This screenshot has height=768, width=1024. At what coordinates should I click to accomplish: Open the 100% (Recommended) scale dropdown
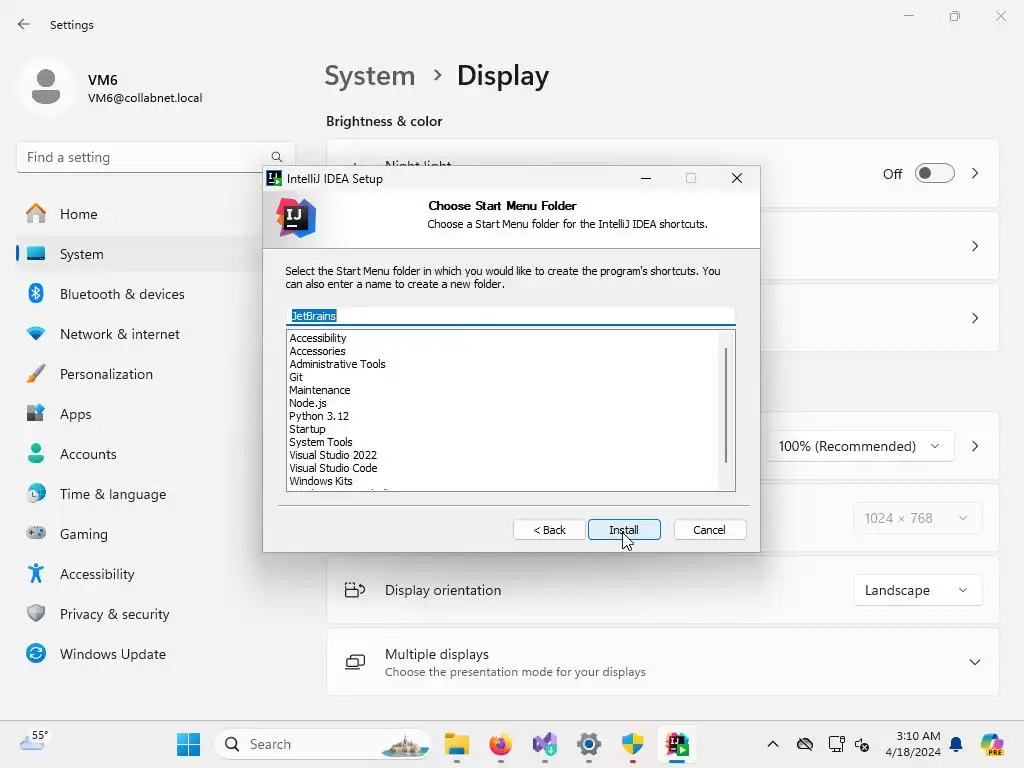point(860,446)
